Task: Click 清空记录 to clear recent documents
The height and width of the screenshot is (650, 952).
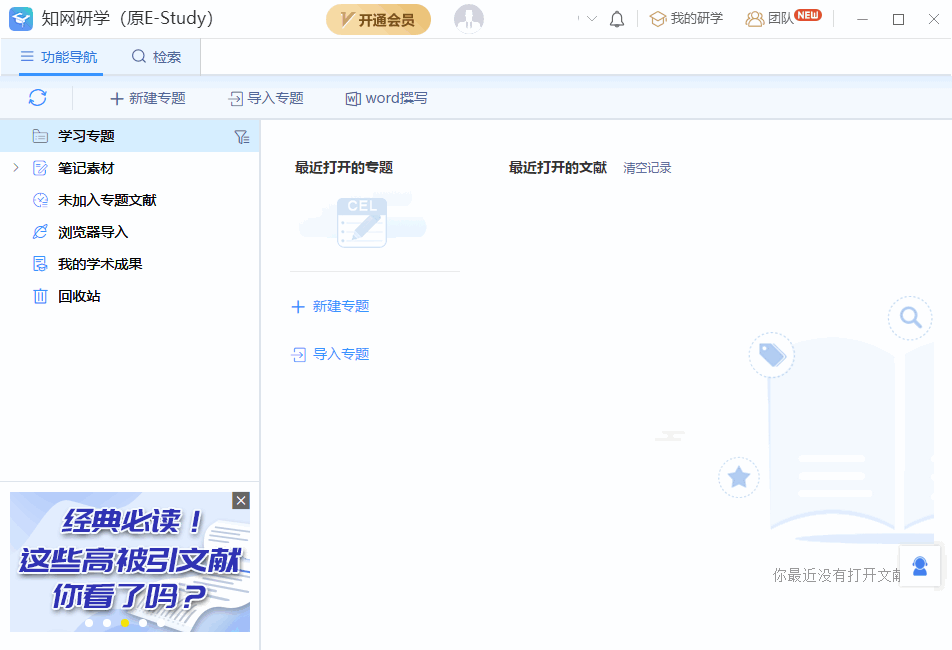Action: click(647, 167)
